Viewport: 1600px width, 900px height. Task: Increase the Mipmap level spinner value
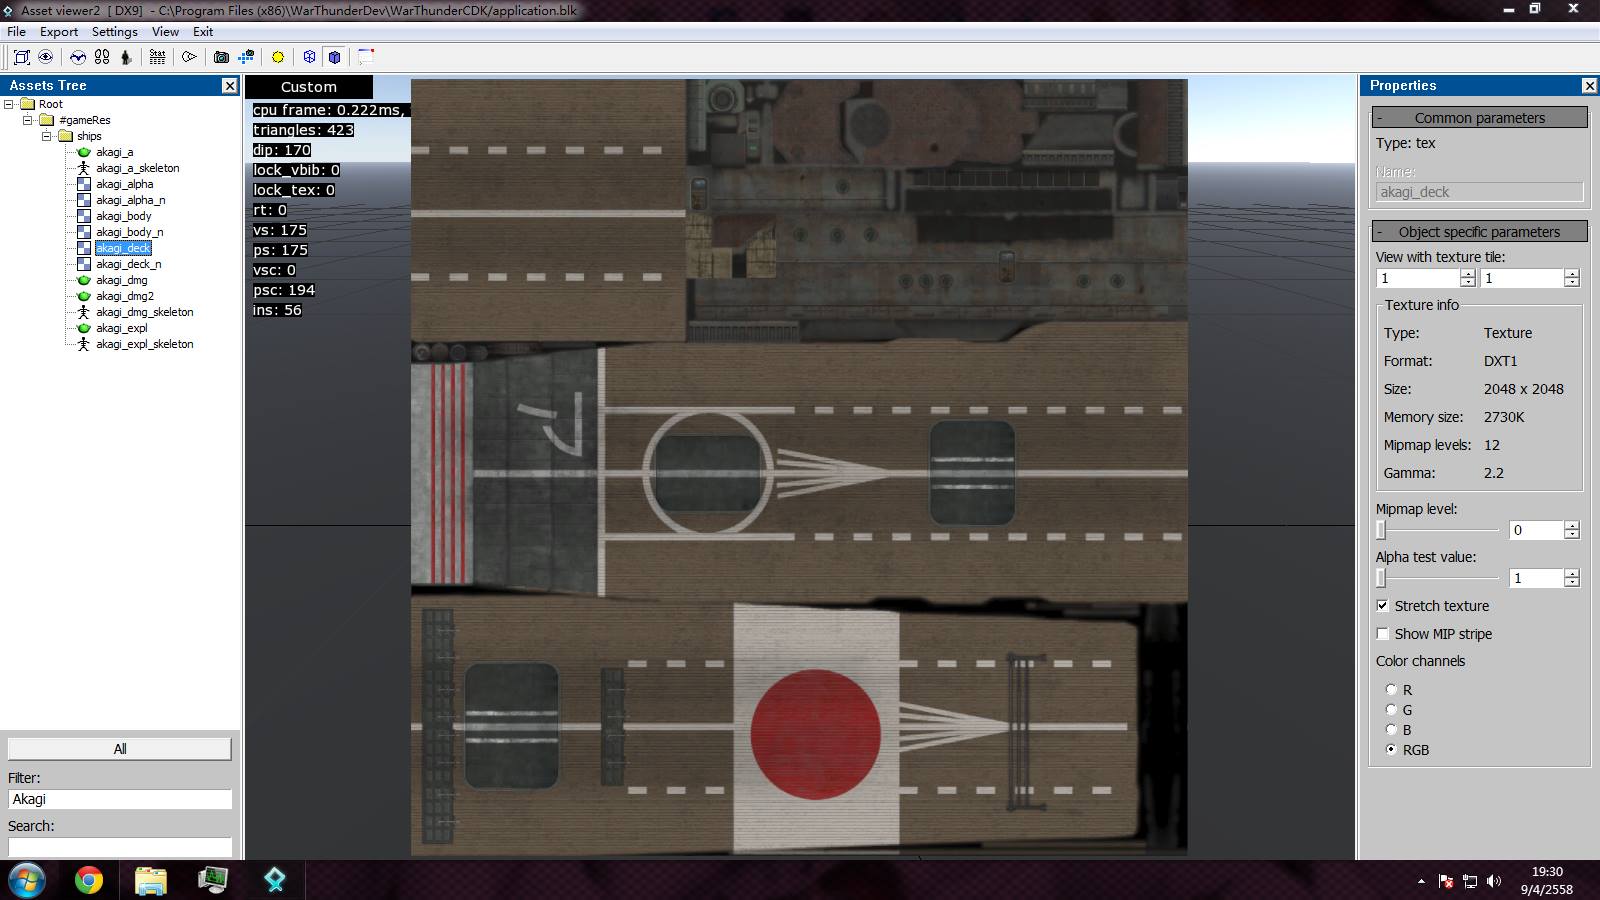[1572, 525]
